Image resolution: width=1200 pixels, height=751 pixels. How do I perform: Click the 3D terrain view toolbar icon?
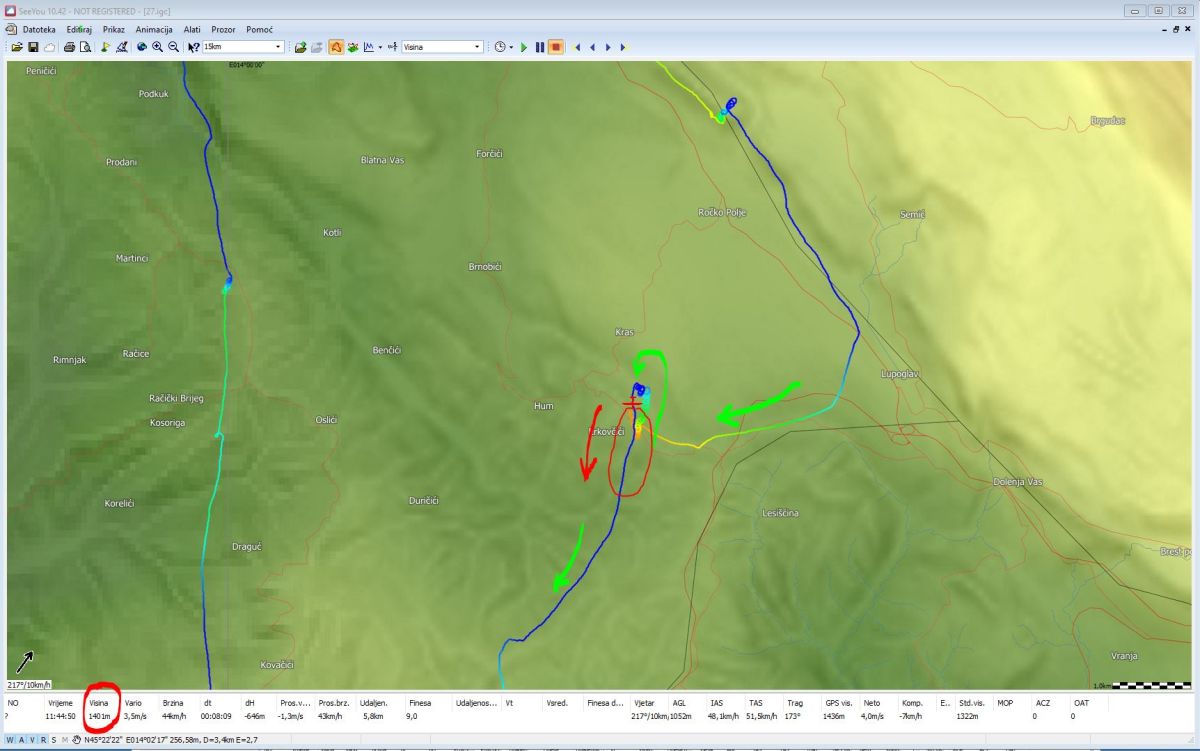[352, 47]
